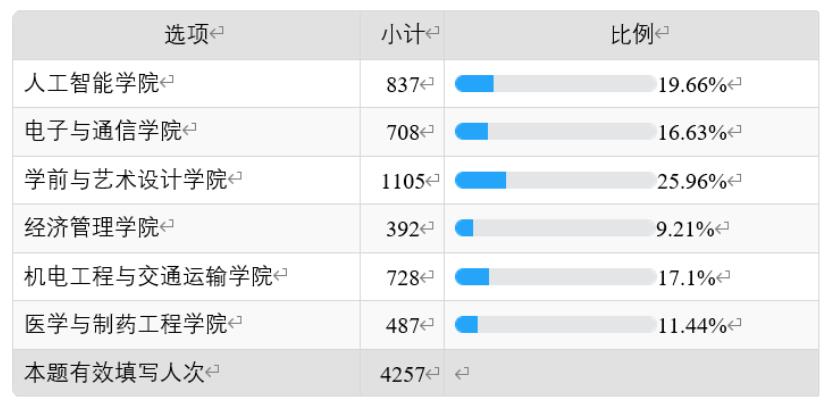This screenshot has height=411, width=838.
Task: Click the 19.66% progress bar
Action: [555, 84]
